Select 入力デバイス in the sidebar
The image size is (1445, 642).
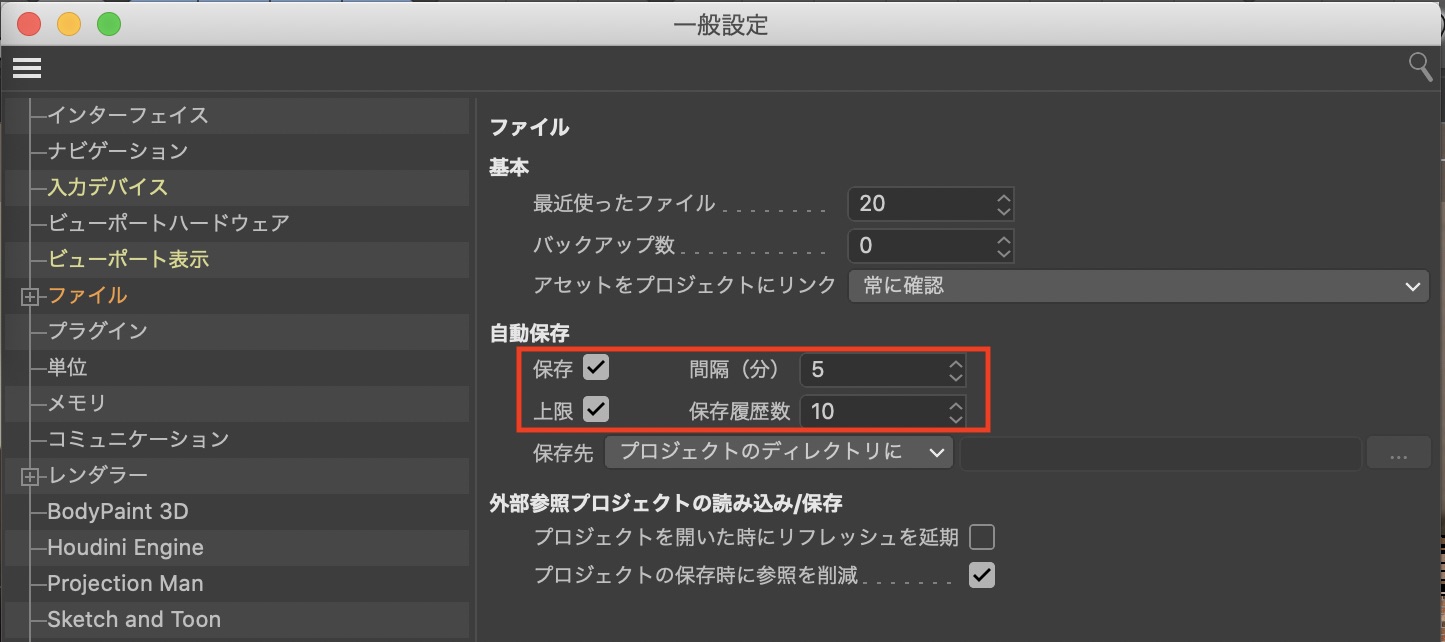coord(108,187)
